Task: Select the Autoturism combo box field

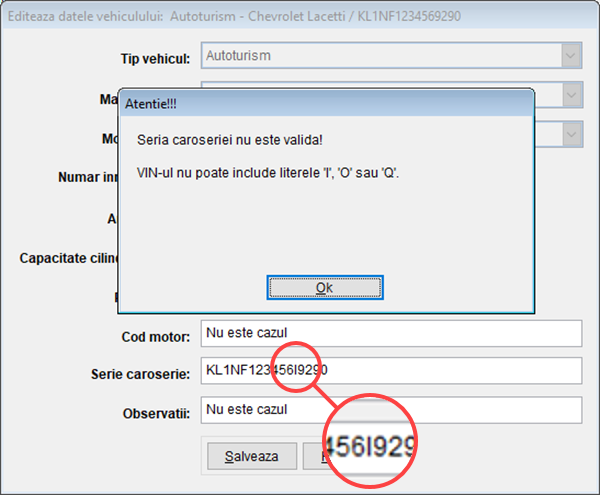Action: tap(380, 56)
